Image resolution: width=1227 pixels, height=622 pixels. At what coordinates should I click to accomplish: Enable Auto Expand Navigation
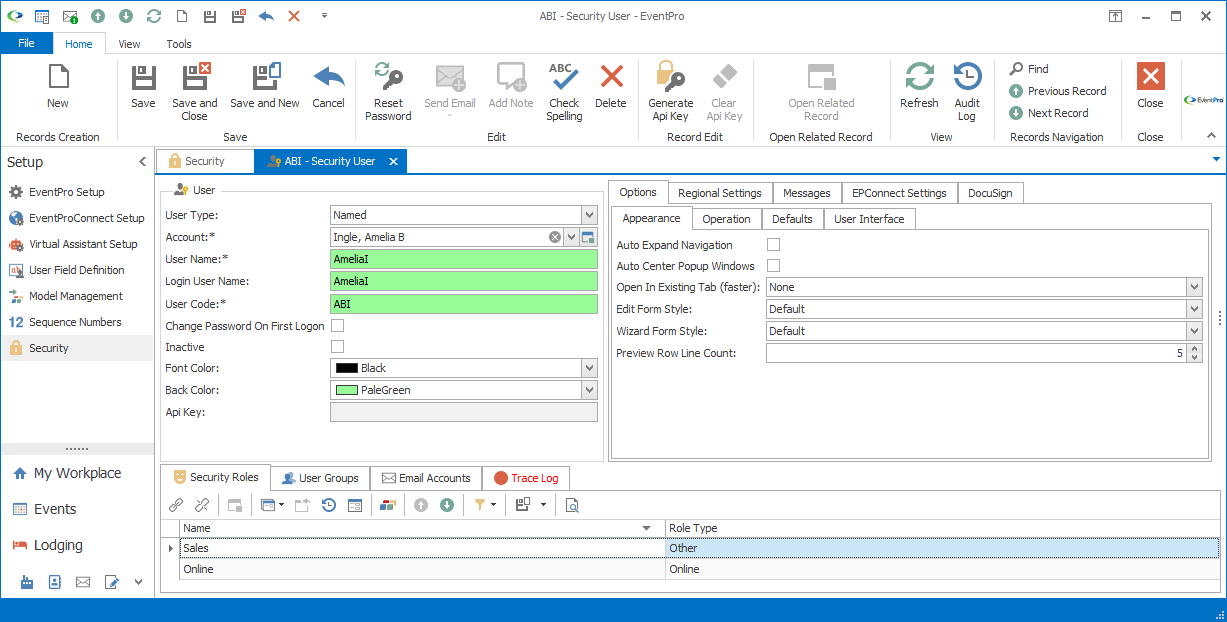click(x=773, y=244)
